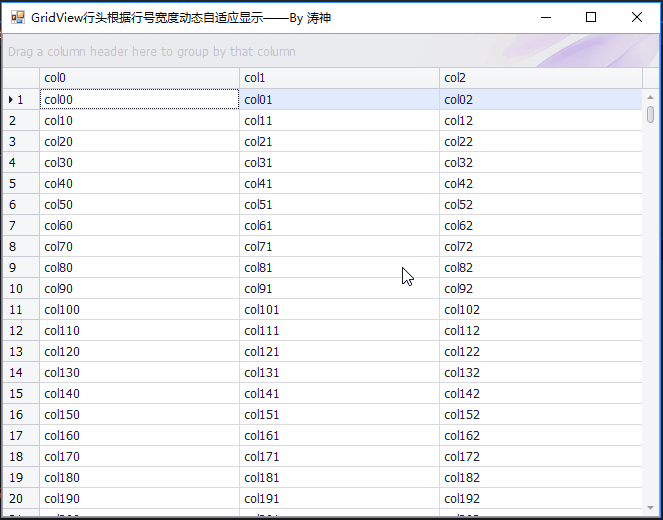Click the cell with text col101
This screenshot has width=663, height=520.
339,309
